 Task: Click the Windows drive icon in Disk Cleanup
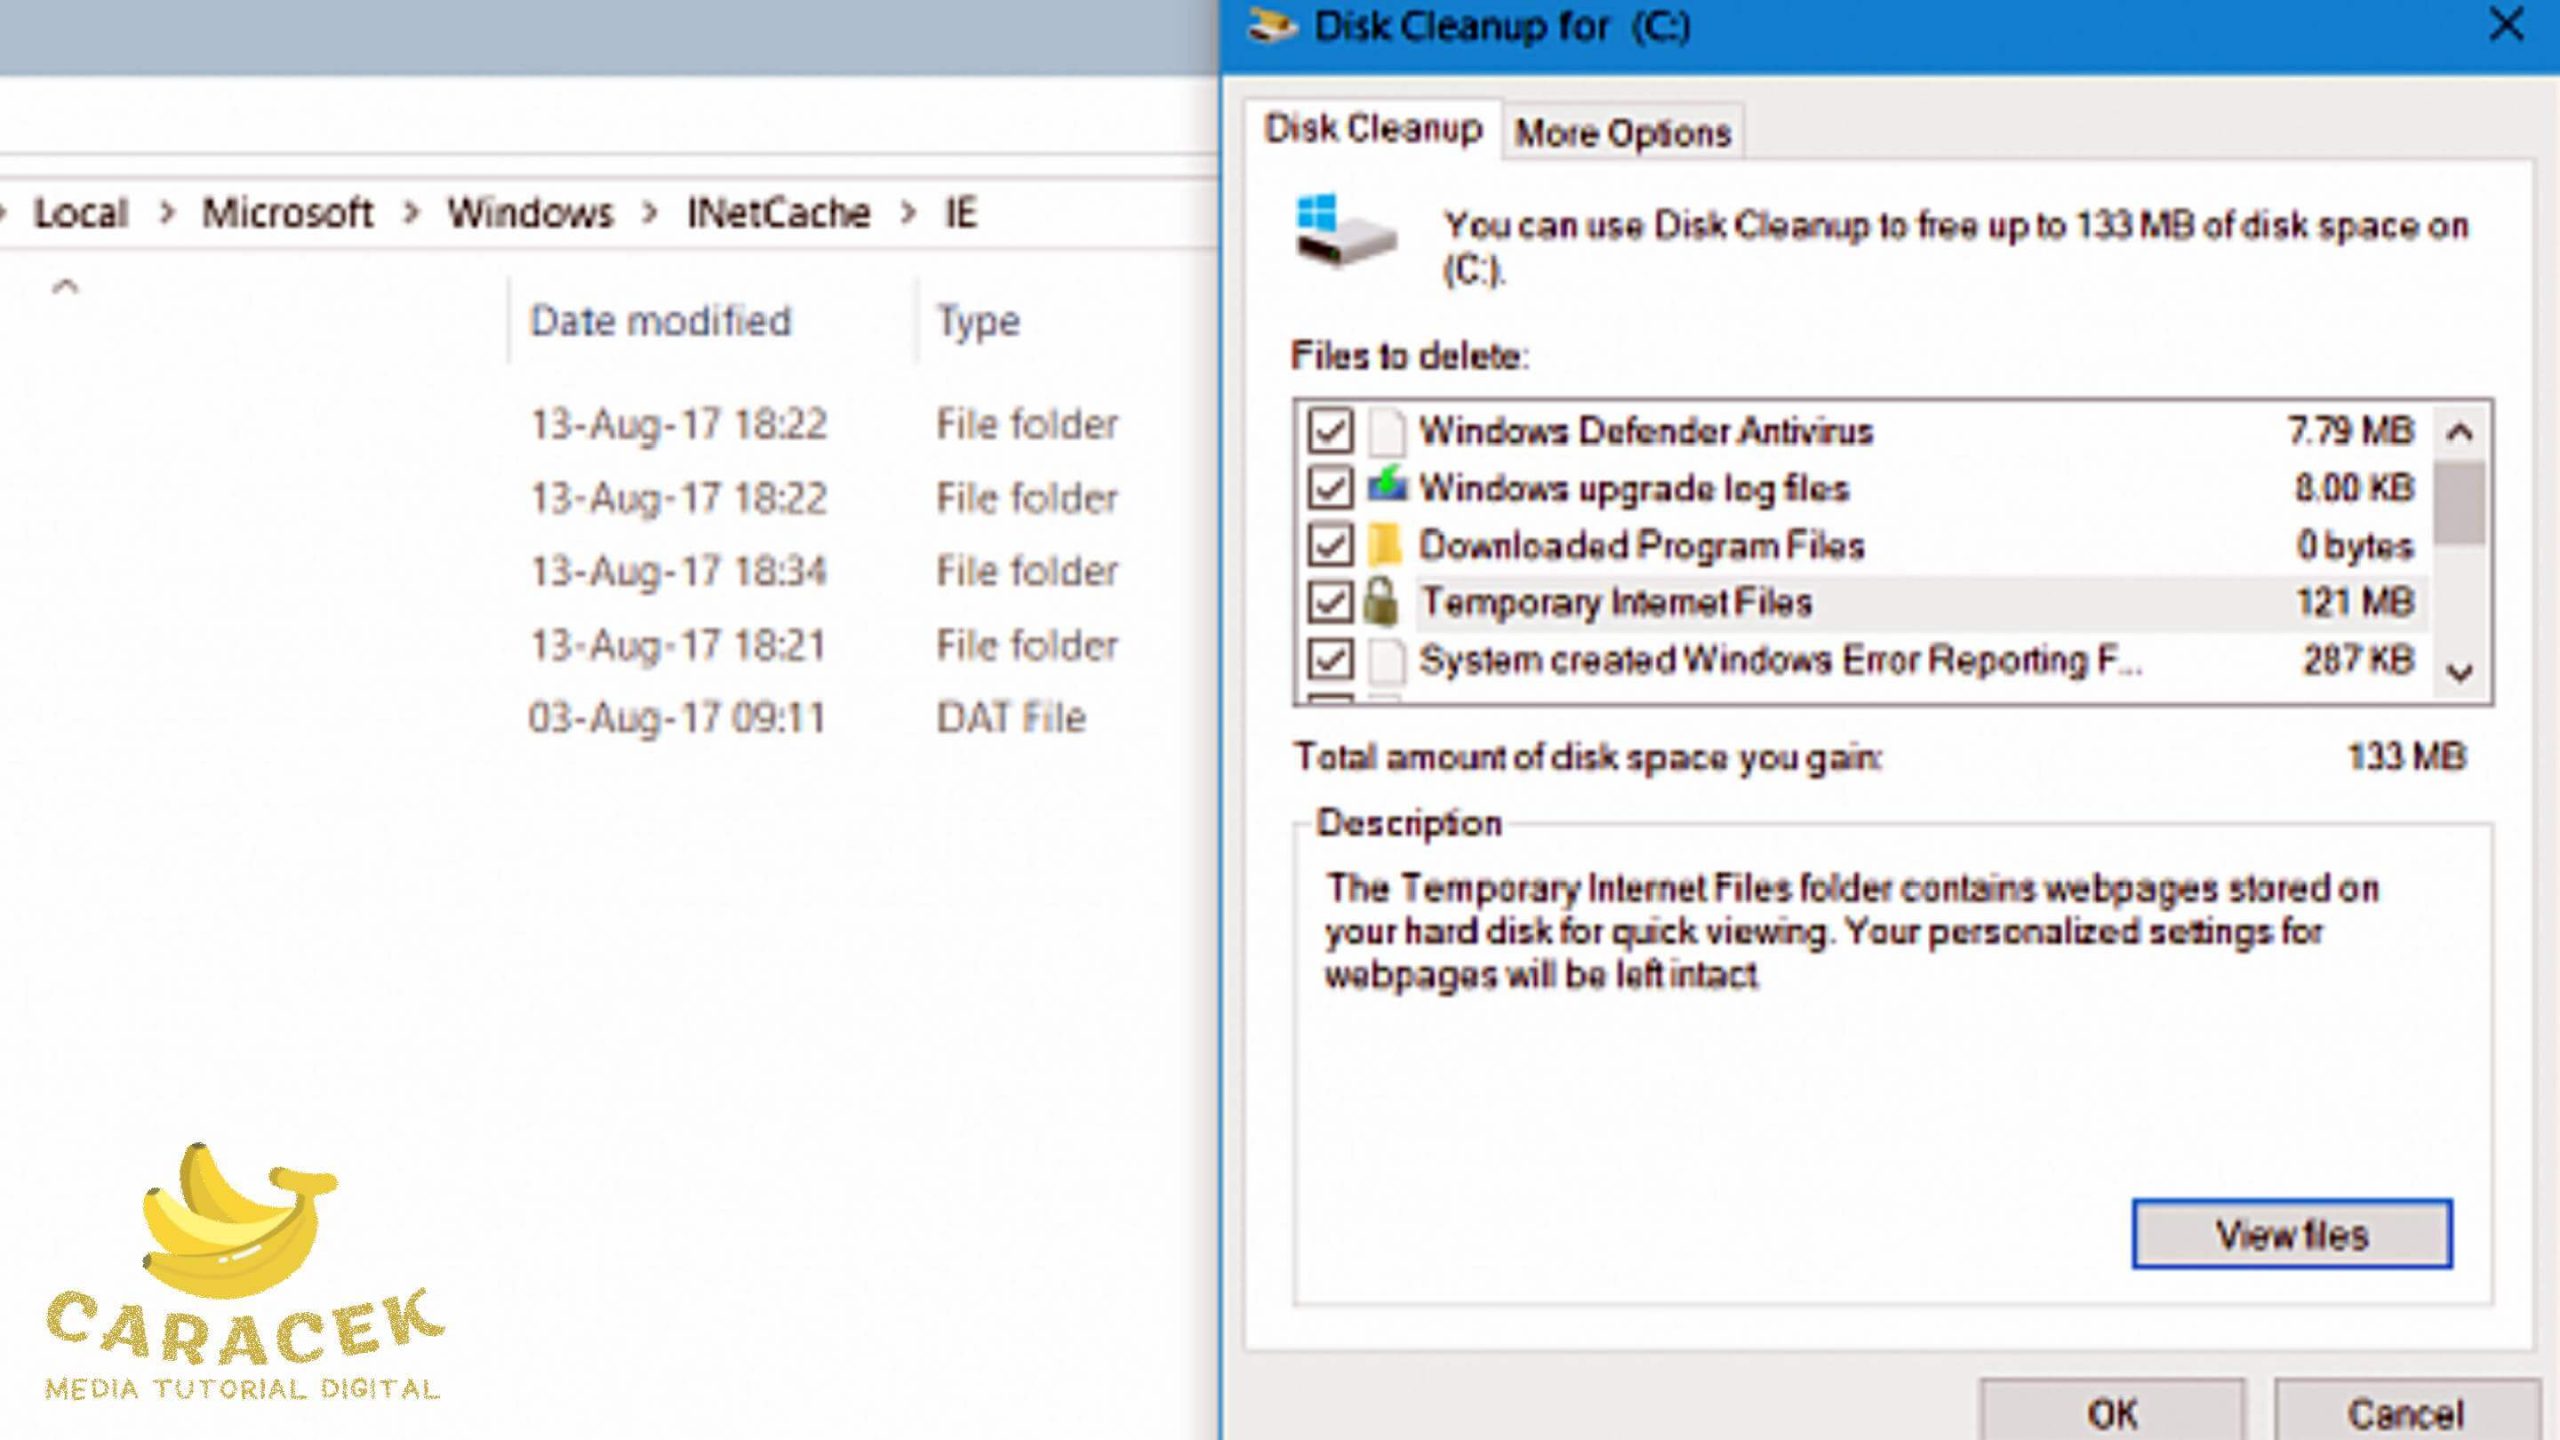coord(1345,231)
